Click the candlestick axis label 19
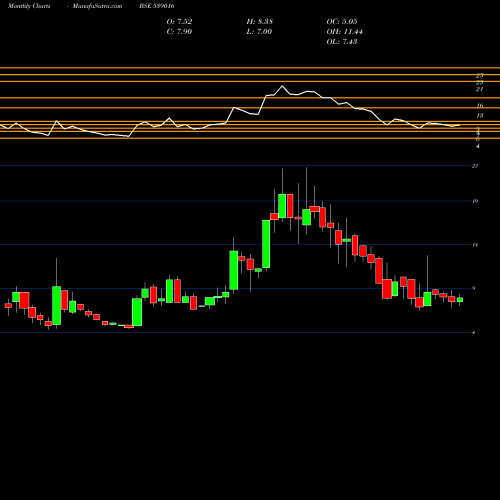The height and width of the screenshot is (500, 500). pos(475,201)
